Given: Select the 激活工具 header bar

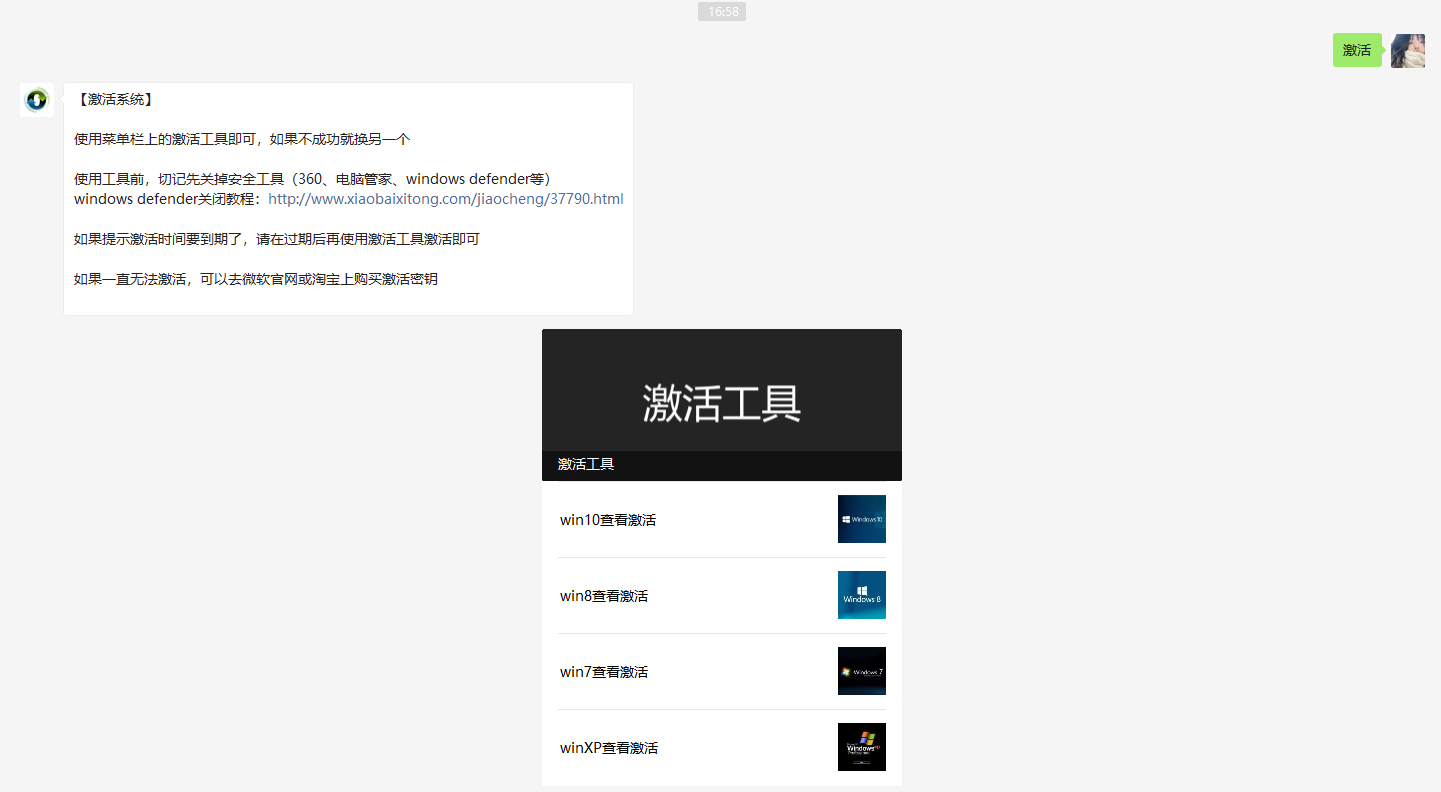Looking at the screenshot, I should point(721,463).
